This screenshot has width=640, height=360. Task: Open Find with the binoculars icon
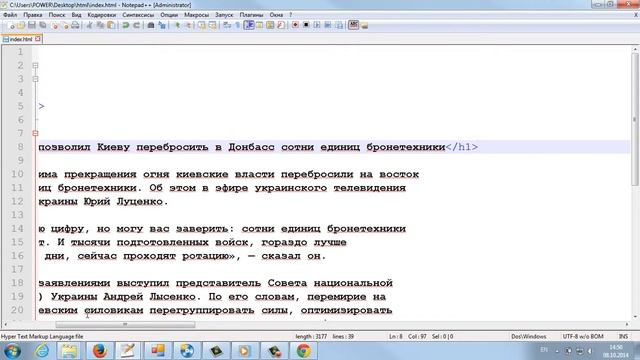(x=151, y=25)
